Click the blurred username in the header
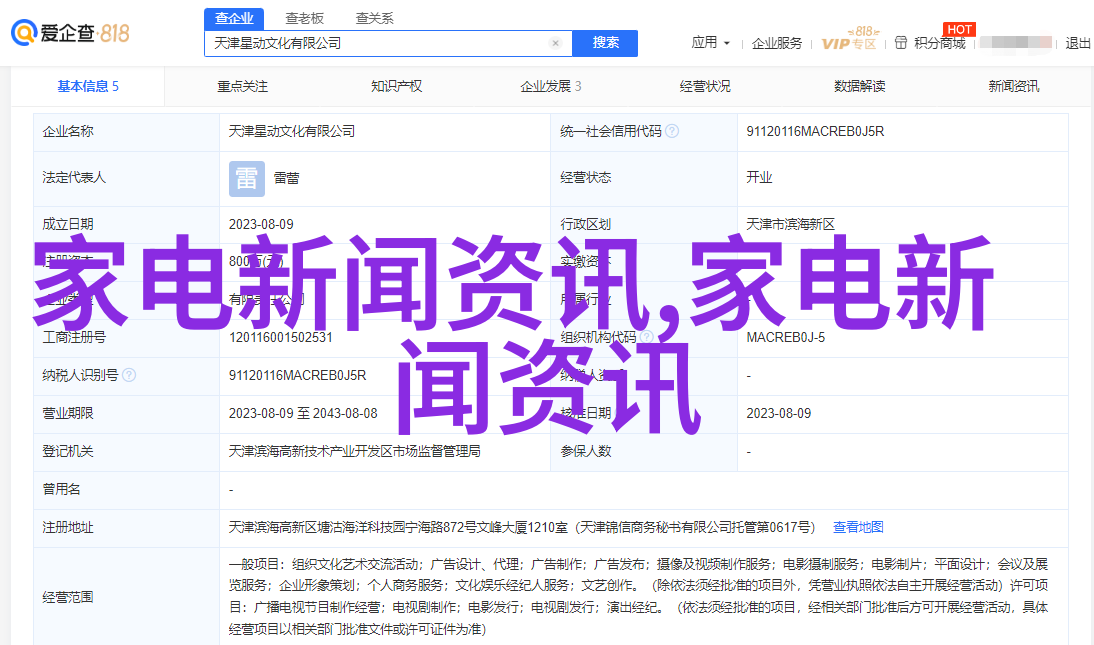This screenshot has width=1094, height=645. [x=1015, y=43]
